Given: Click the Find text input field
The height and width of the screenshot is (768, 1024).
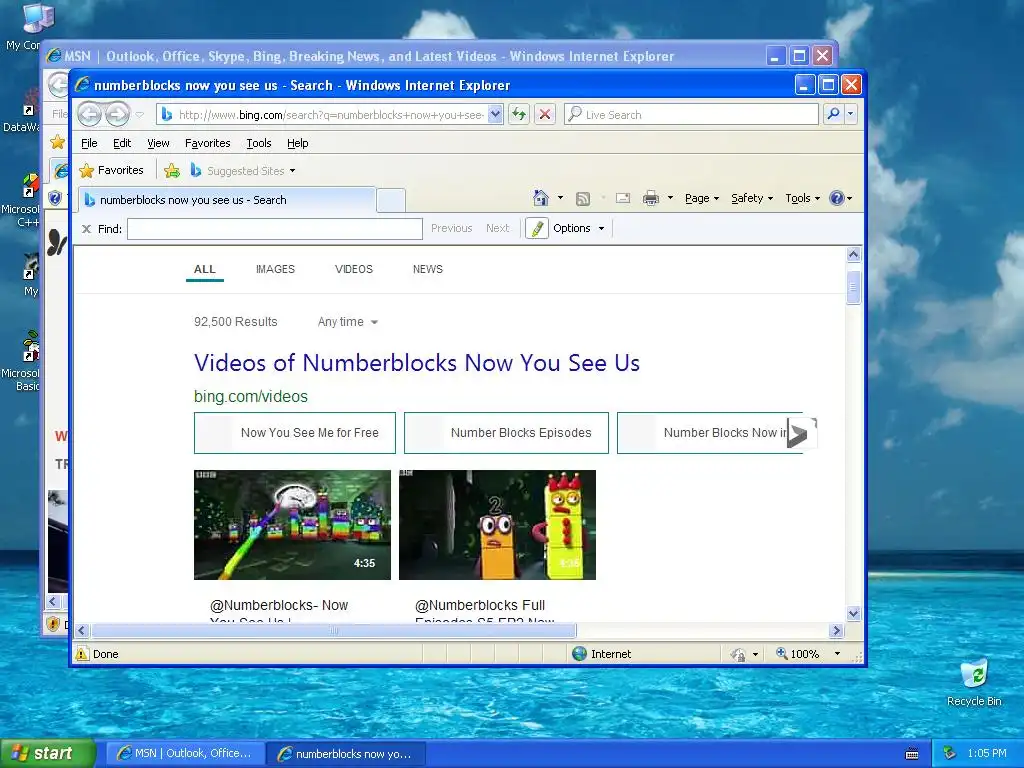Looking at the screenshot, I should [275, 229].
